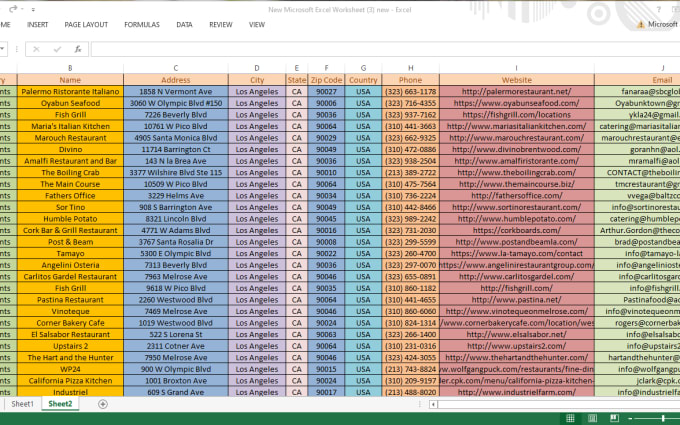Select column H header

[x=411, y=68]
